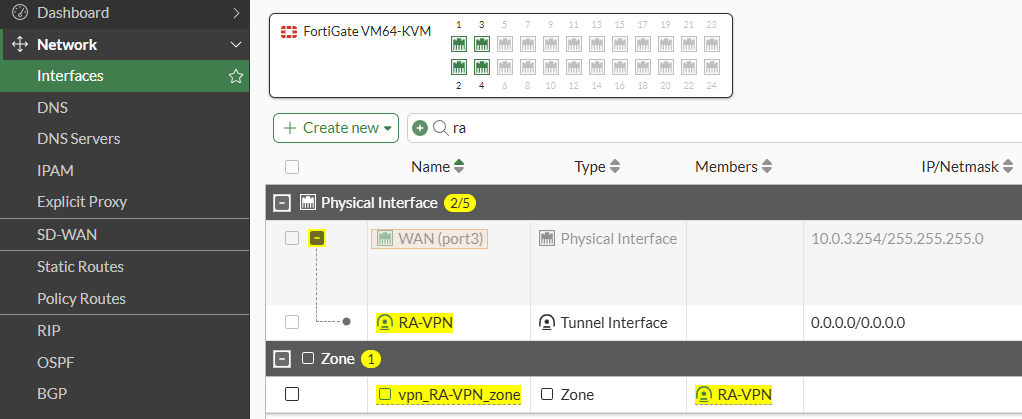This screenshot has width=1022, height=419.
Task: Sort by Members column
Action: click(733, 167)
